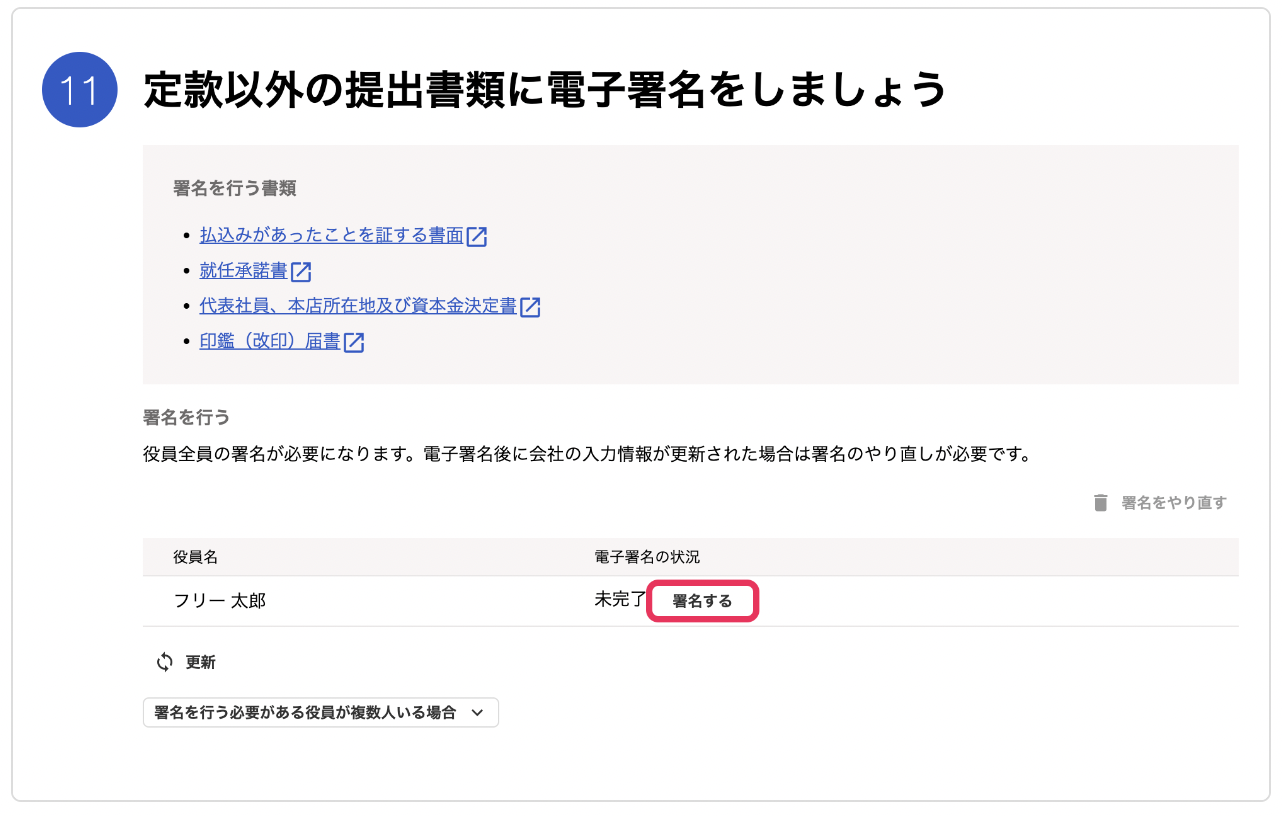Click the refresh arrows icon beside 更新

pos(166,662)
